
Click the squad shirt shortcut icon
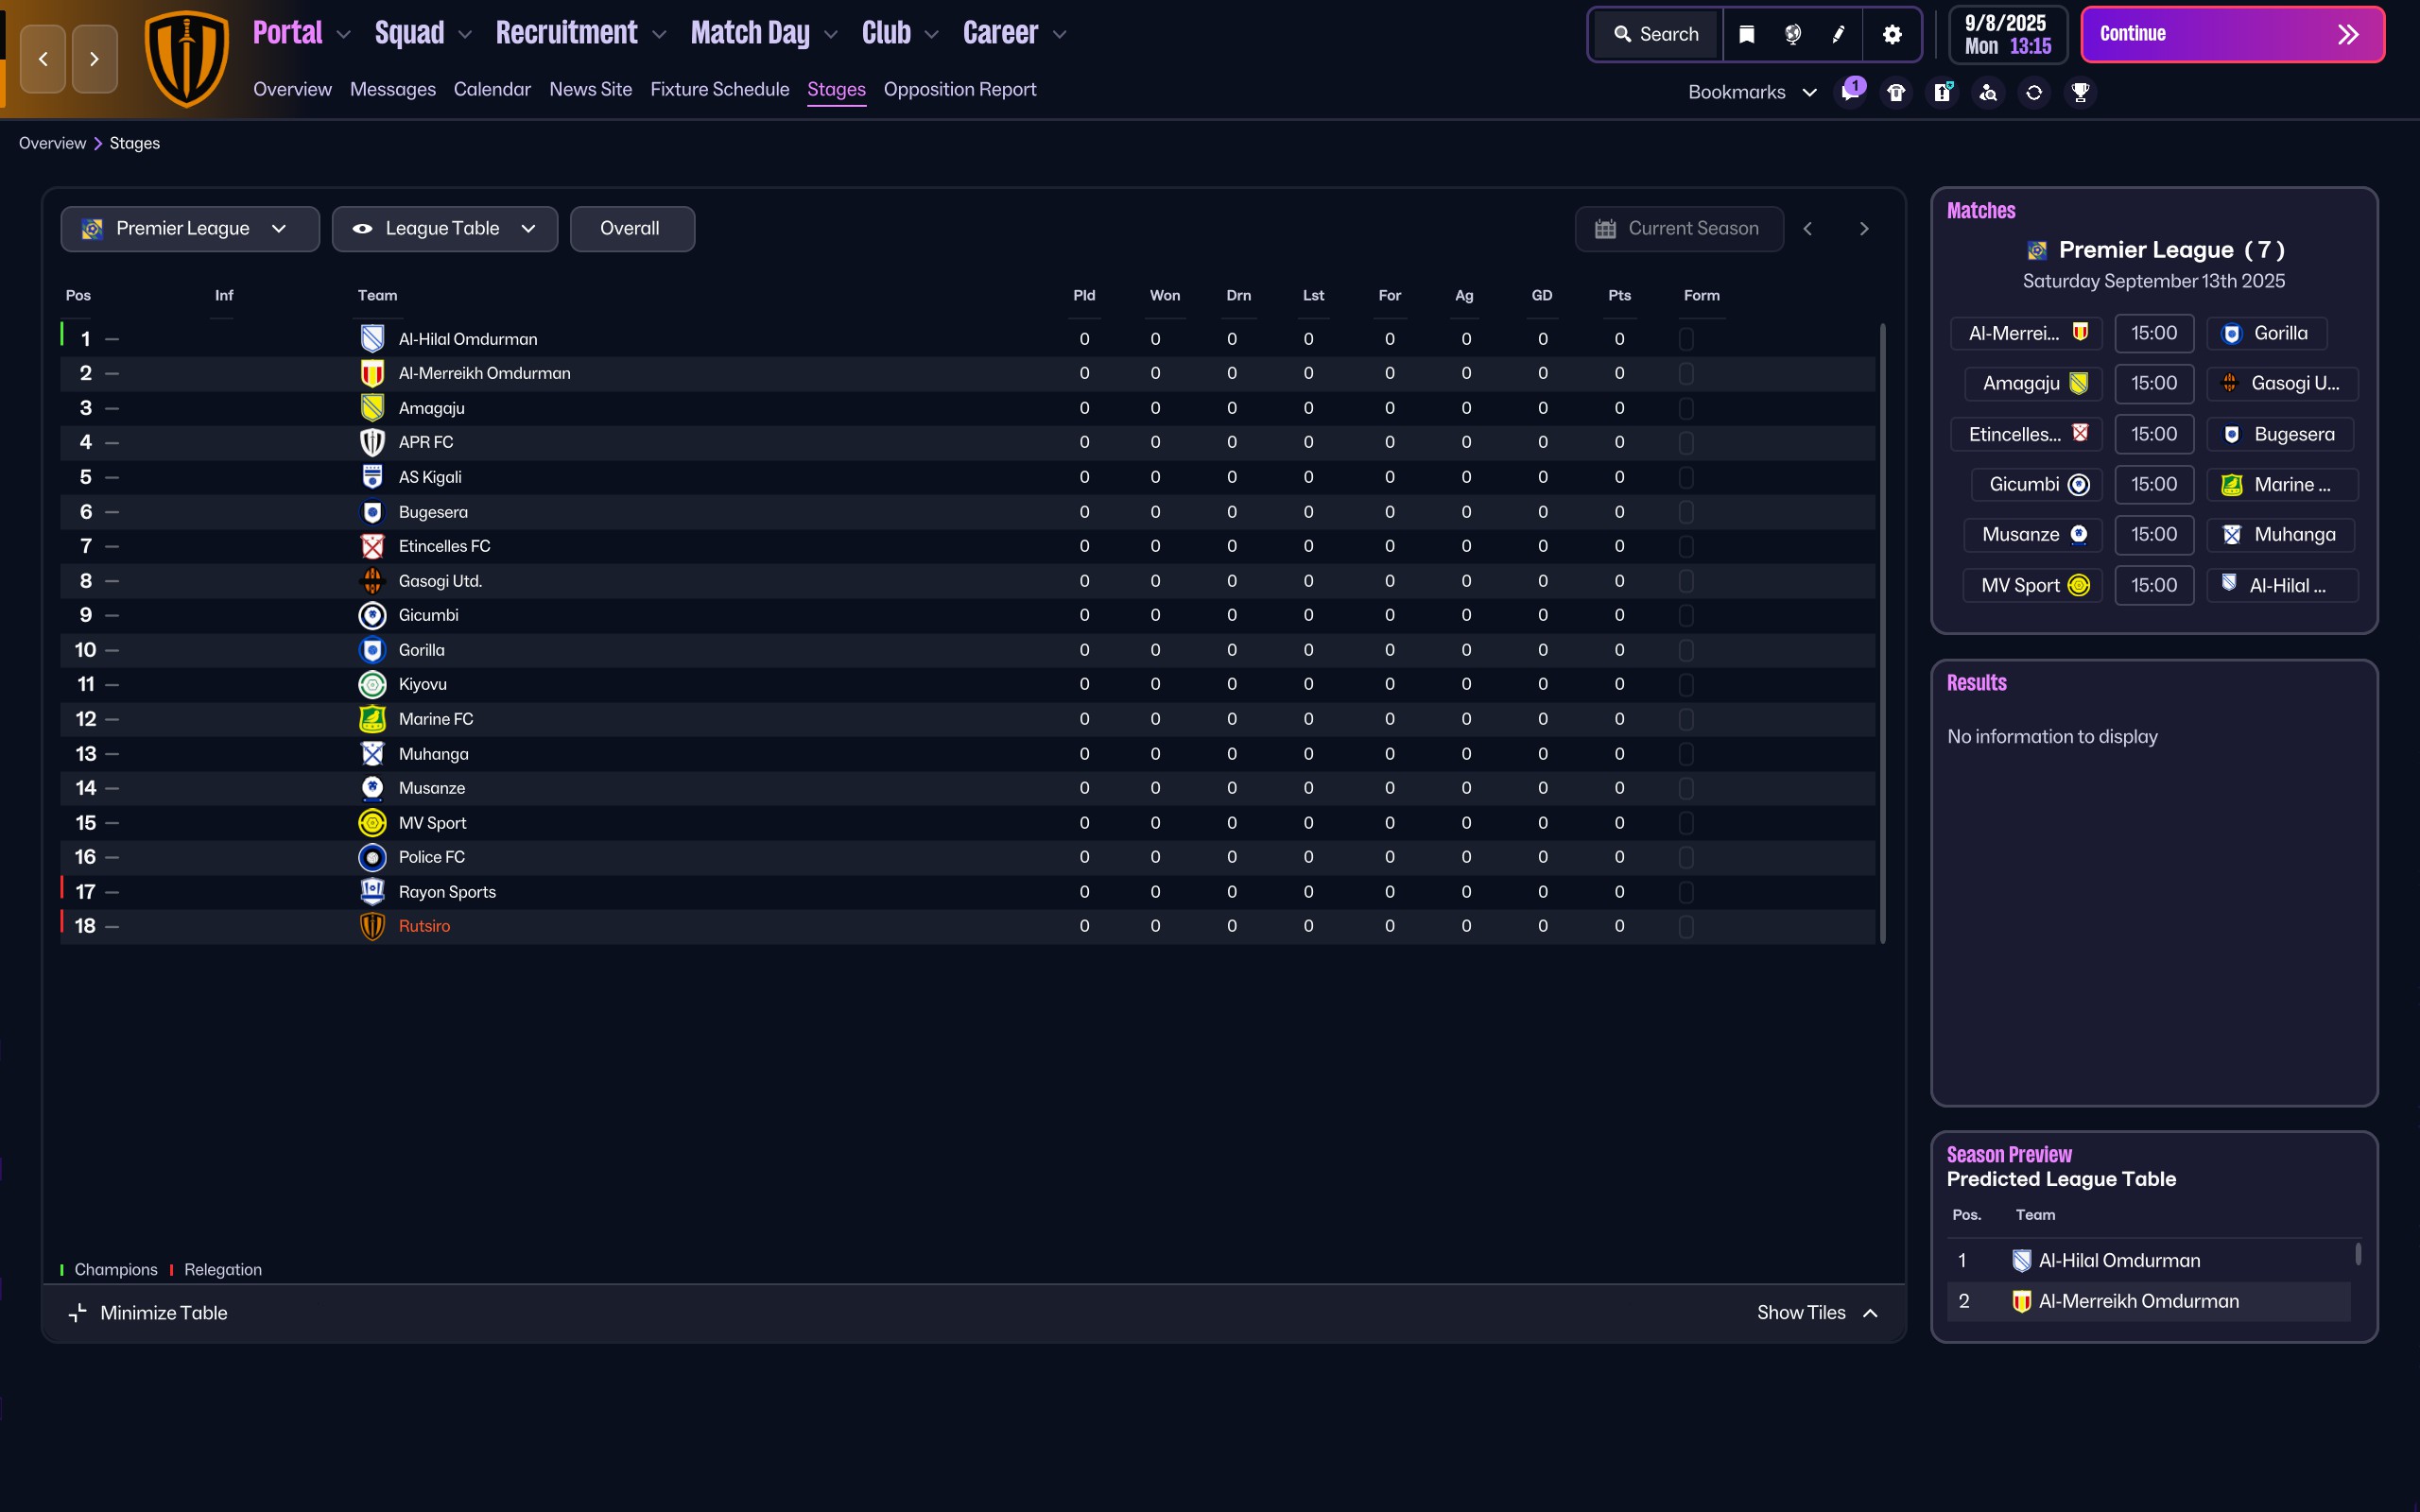pyautogui.click(x=1896, y=92)
